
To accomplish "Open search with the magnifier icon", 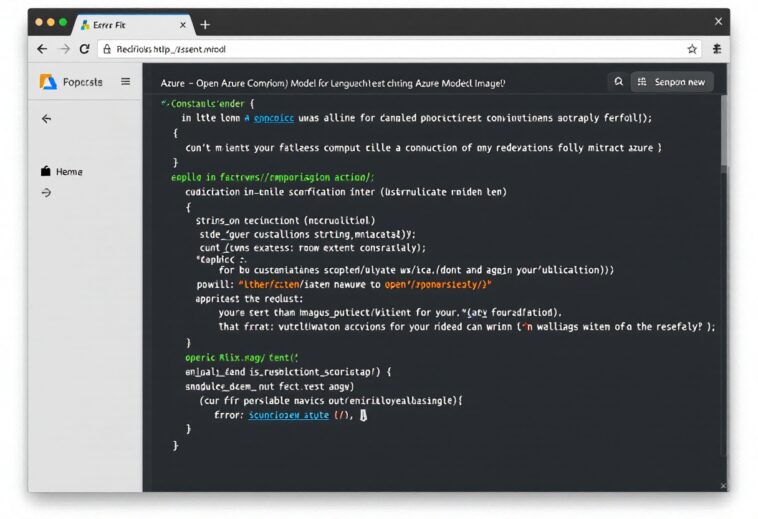I will [x=618, y=82].
